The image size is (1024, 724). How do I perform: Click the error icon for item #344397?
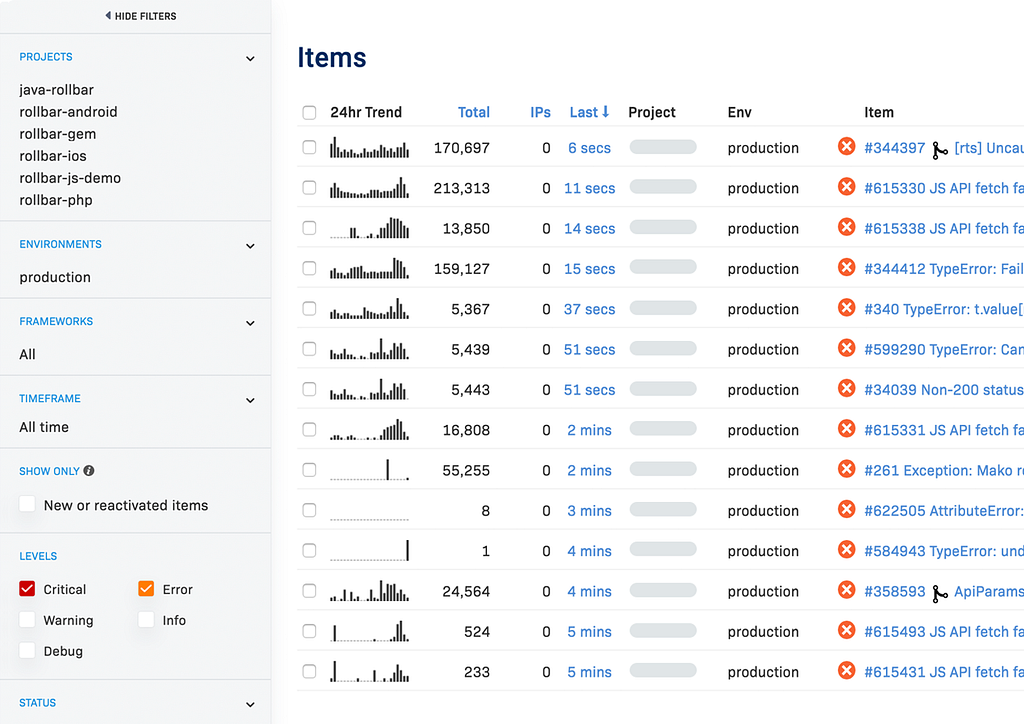(x=846, y=146)
